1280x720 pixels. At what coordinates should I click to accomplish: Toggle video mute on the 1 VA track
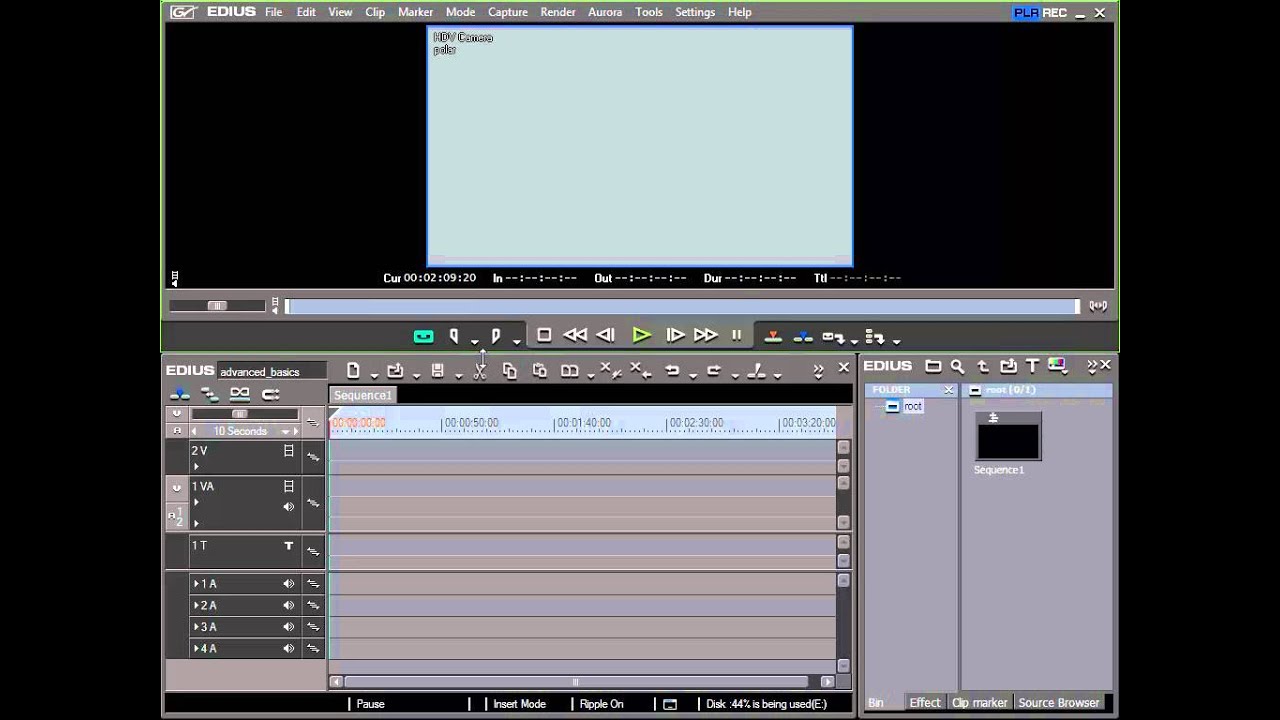tap(288, 486)
